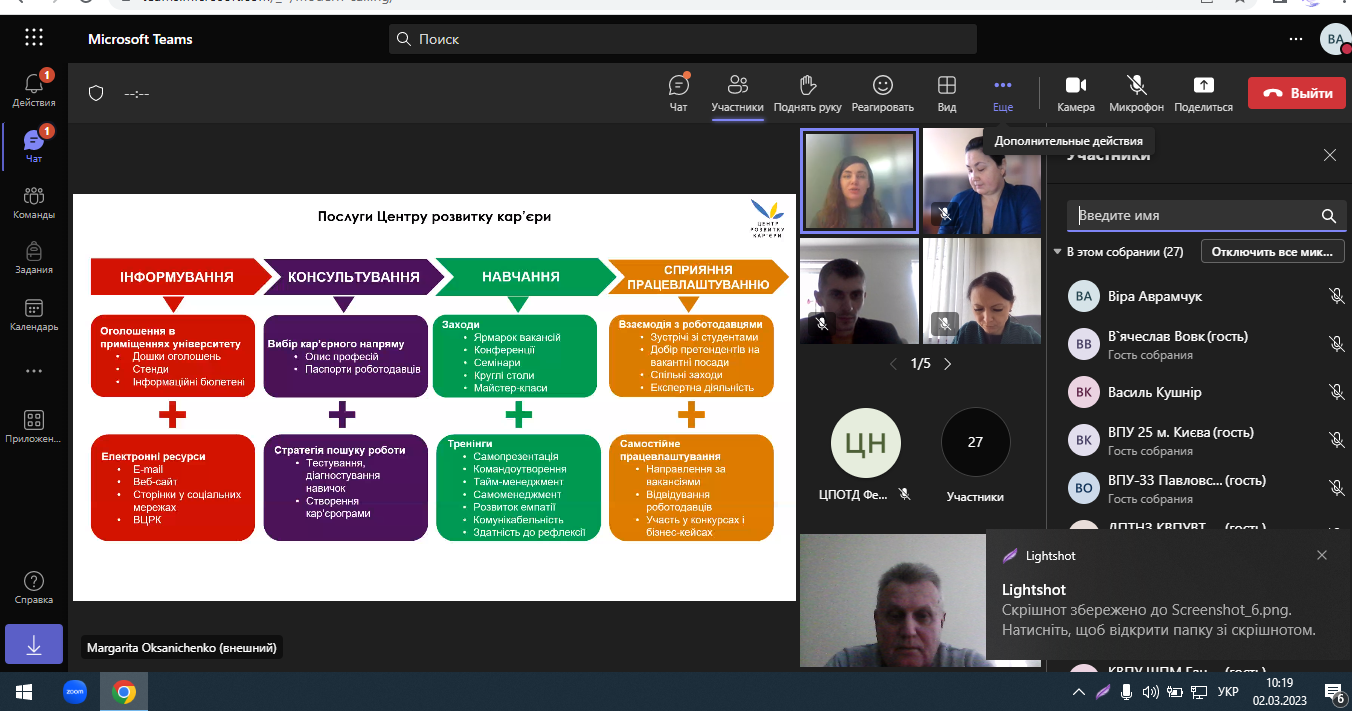Click the search magnifier in the participants field
This screenshot has height=711, width=1352.
click(x=1329, y=215)
